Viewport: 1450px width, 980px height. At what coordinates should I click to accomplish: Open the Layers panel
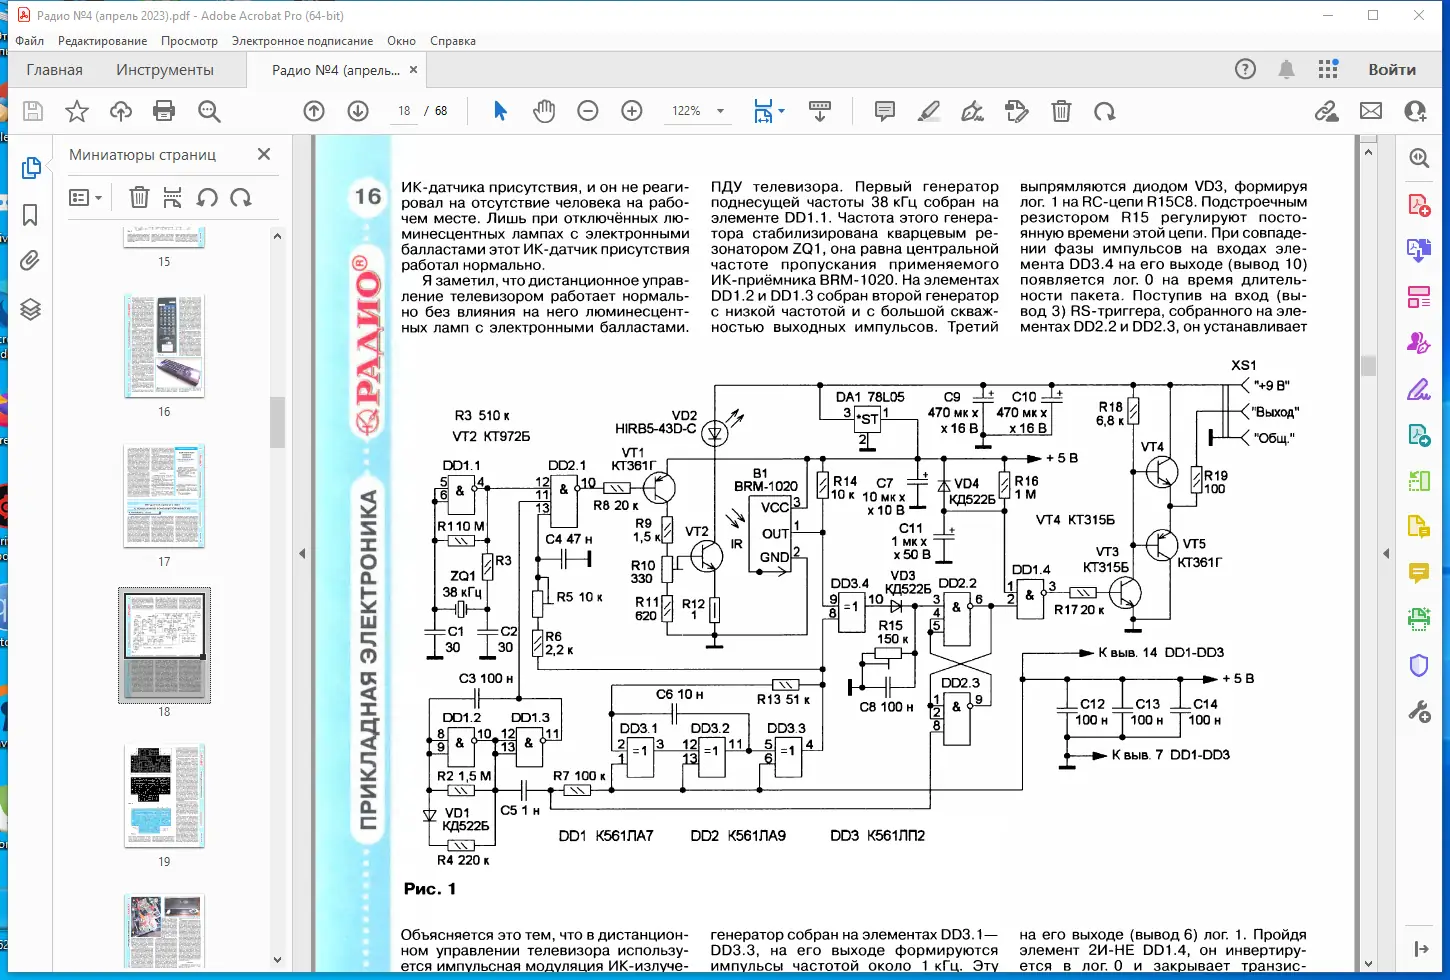[x=31, y=309]
